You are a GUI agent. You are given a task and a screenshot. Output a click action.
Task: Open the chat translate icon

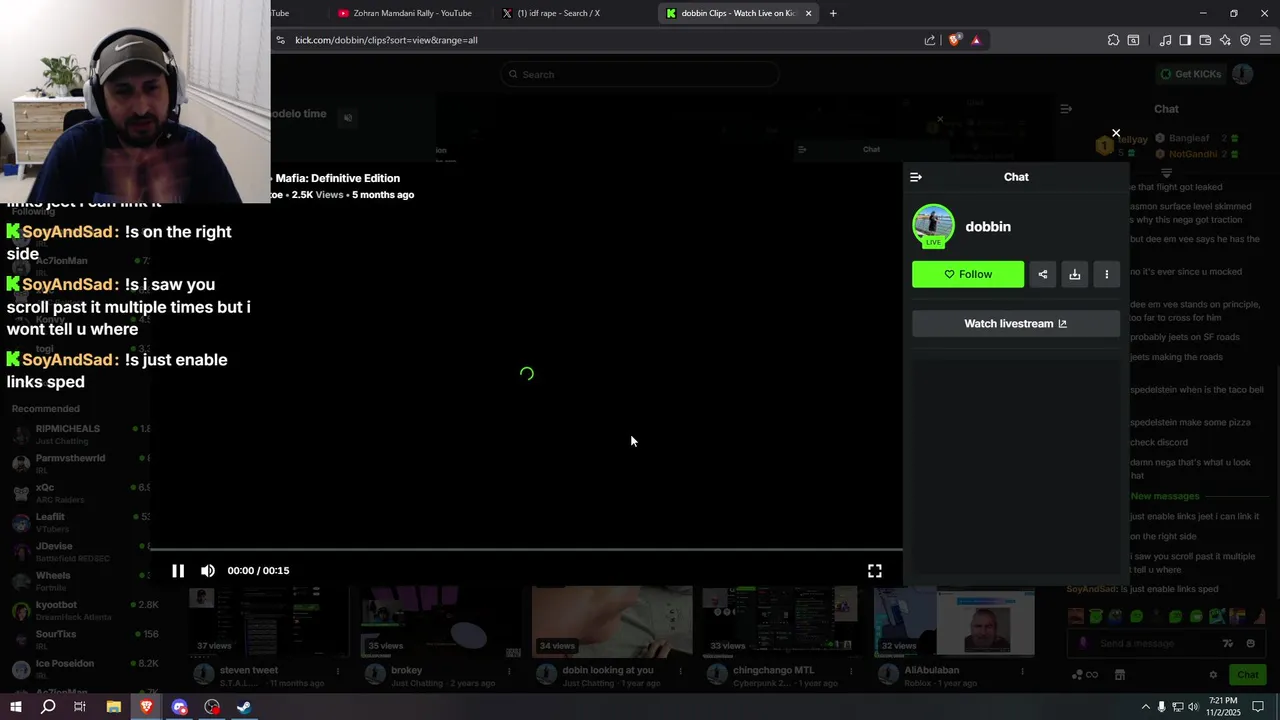[x=1228, y=644]
